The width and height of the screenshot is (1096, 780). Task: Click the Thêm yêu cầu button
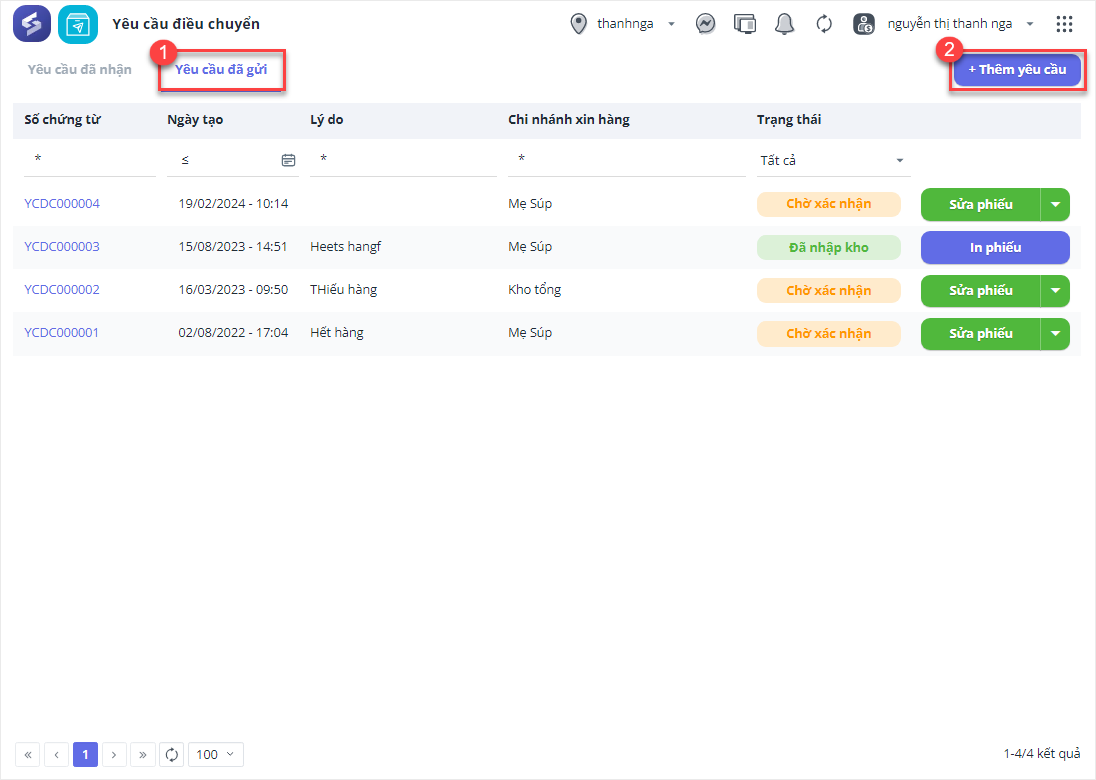pos(1017,70)
